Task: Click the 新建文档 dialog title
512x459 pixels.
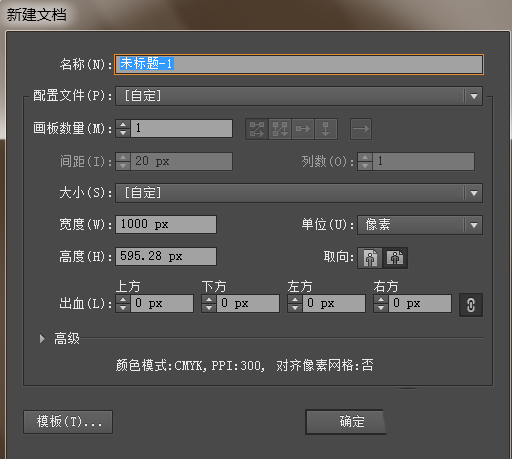Action: [37, 15]
